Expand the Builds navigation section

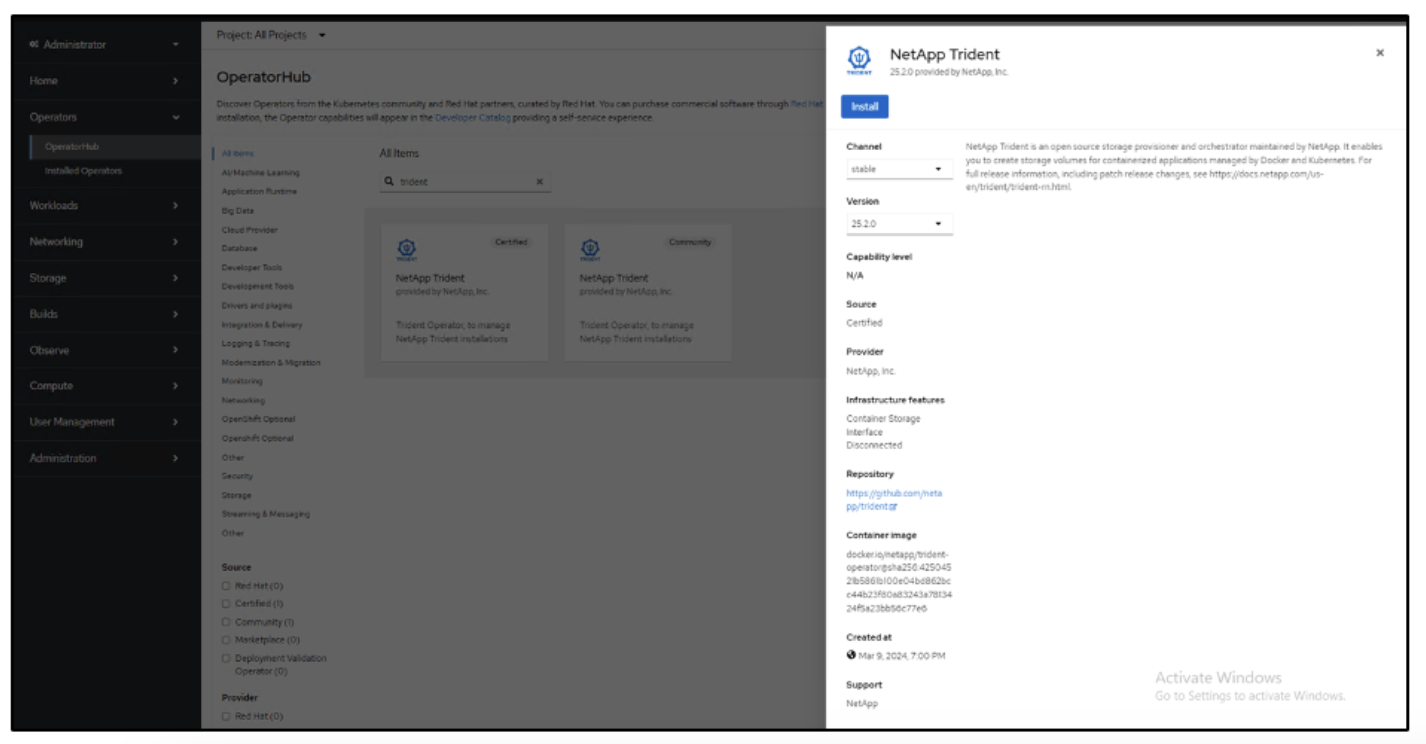(105, 314)
